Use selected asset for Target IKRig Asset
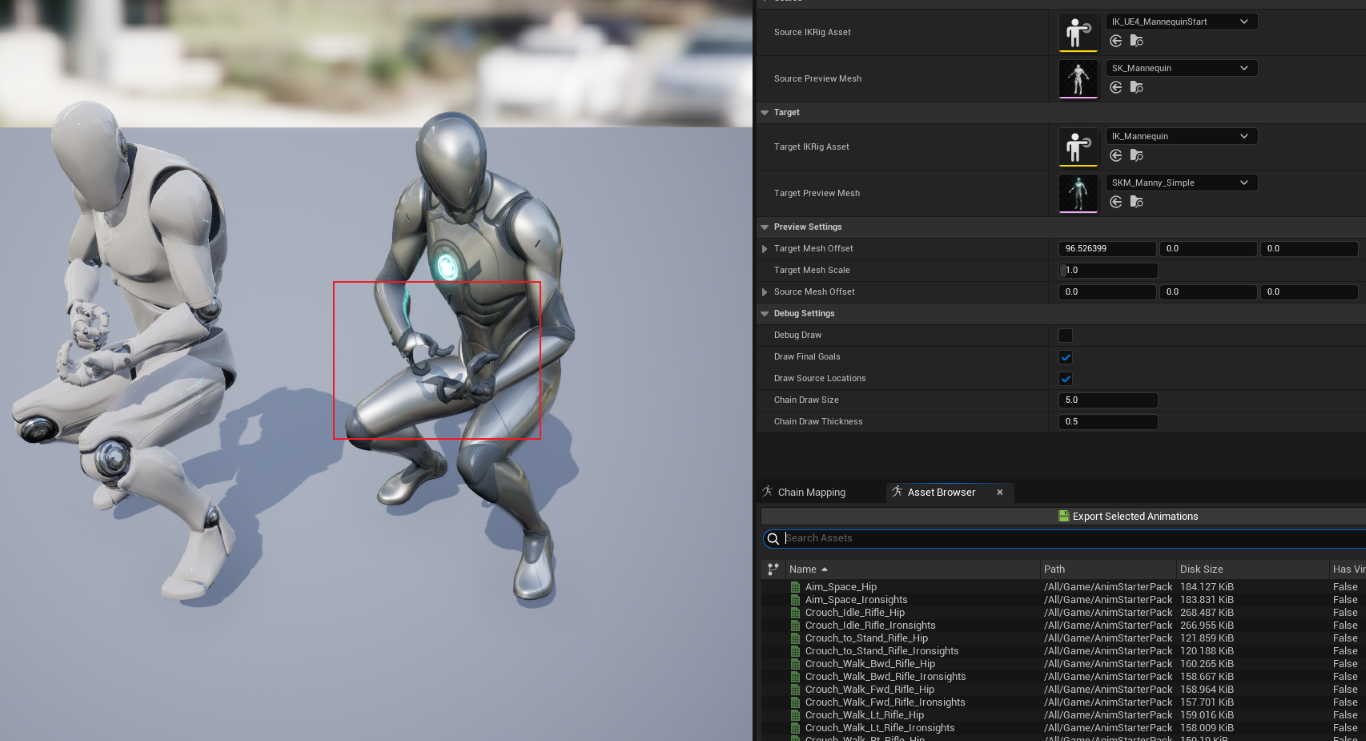 pyautogui.click(x=1116, y=155)
